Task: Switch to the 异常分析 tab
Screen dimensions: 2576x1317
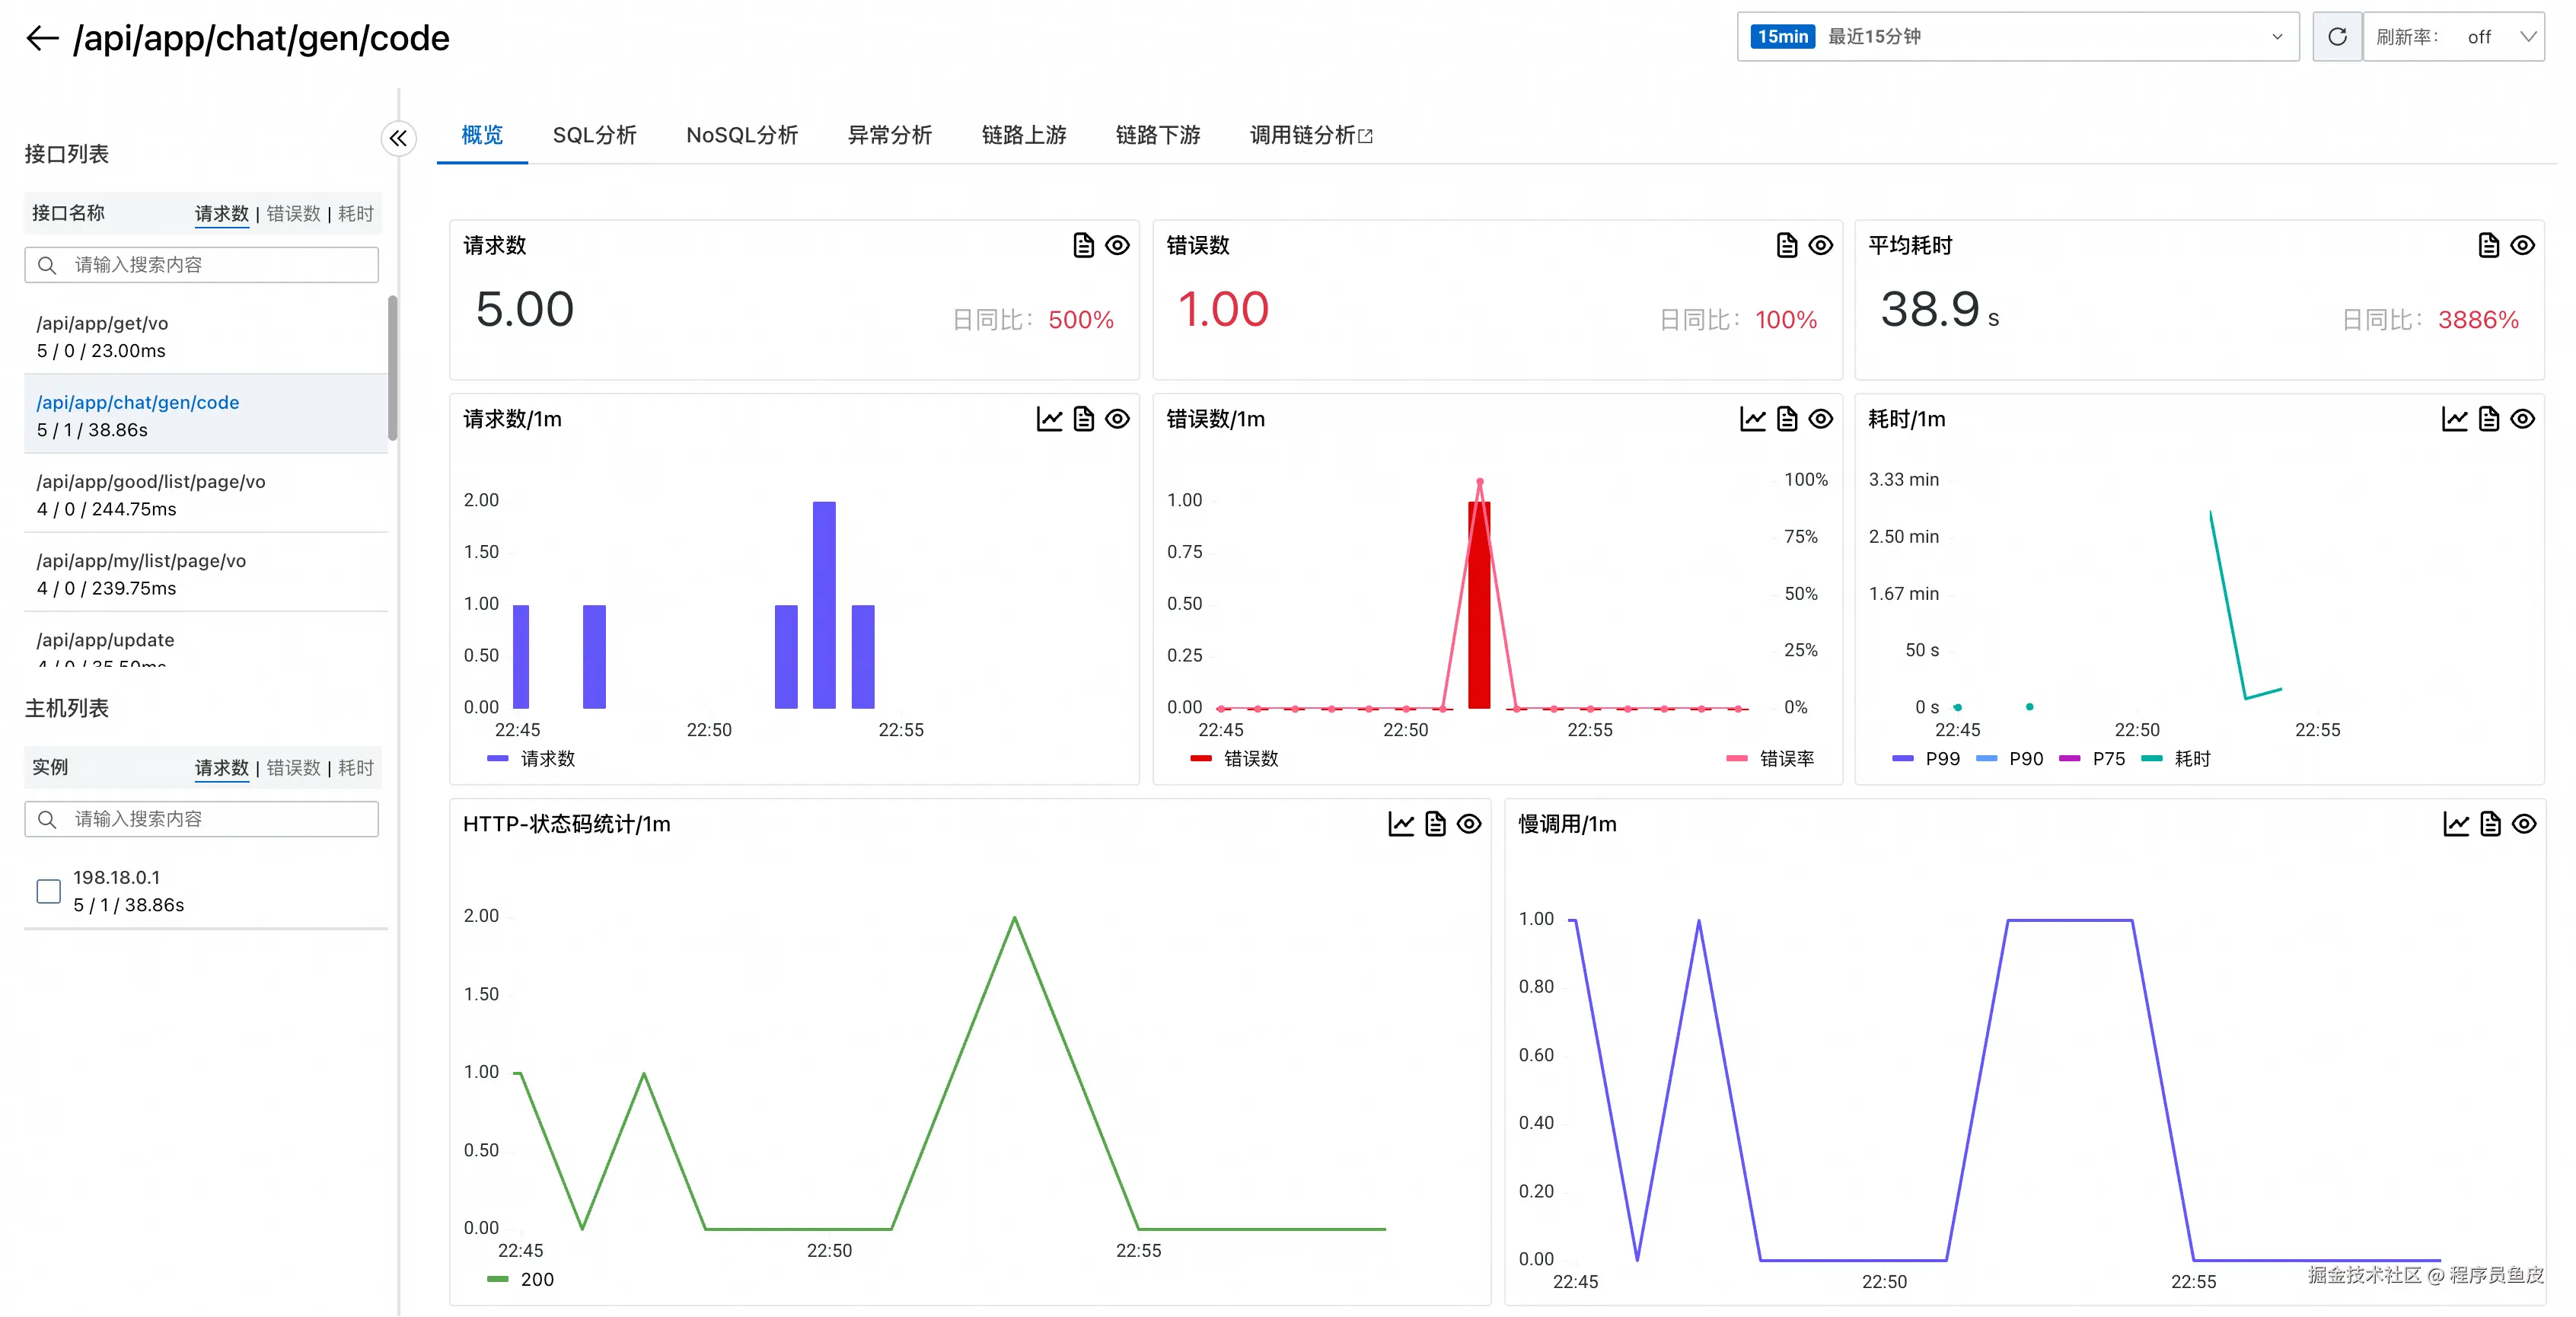Action: point(889,135)
